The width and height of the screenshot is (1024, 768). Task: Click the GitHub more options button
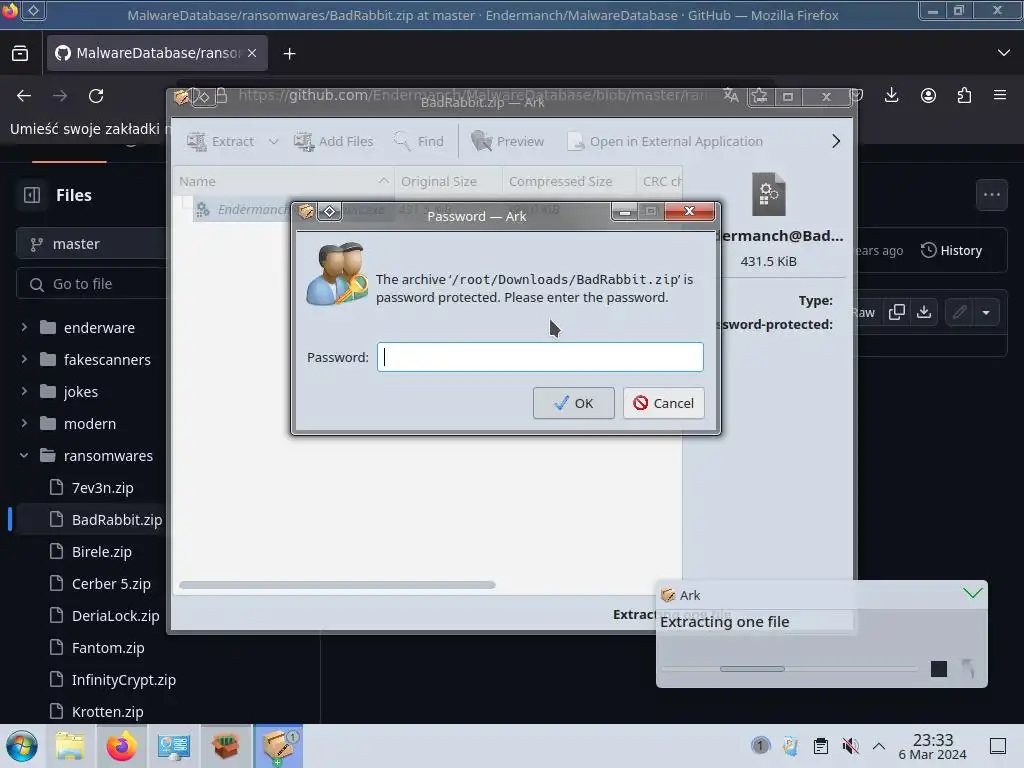tap(991, 195)
